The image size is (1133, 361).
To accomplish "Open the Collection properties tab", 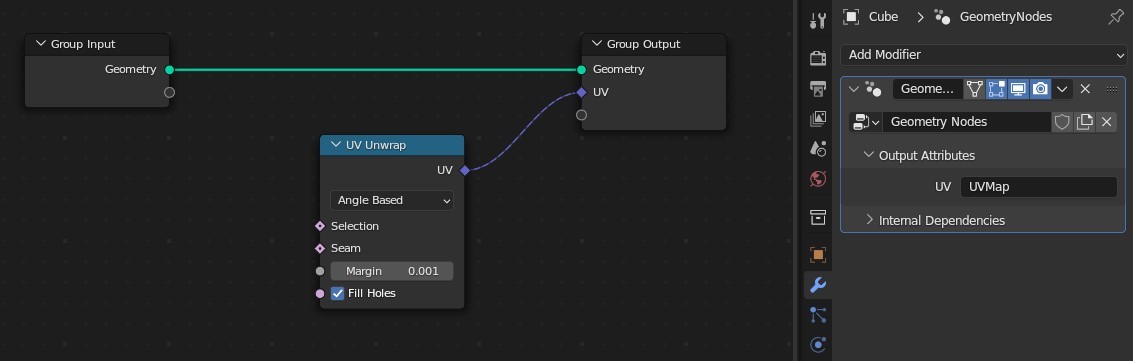I will pyautogui.click(x=818, y=217).
